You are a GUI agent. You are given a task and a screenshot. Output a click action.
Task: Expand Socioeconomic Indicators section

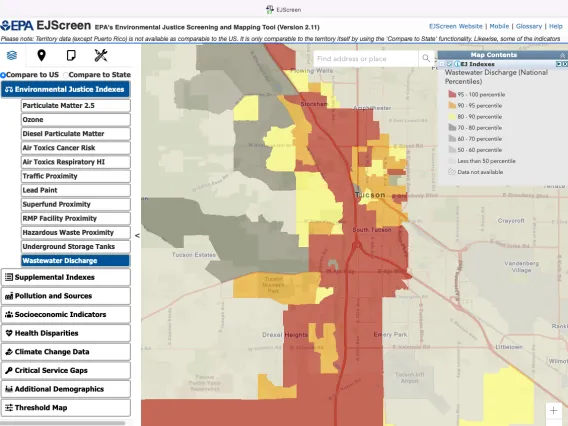click(66, 314)
